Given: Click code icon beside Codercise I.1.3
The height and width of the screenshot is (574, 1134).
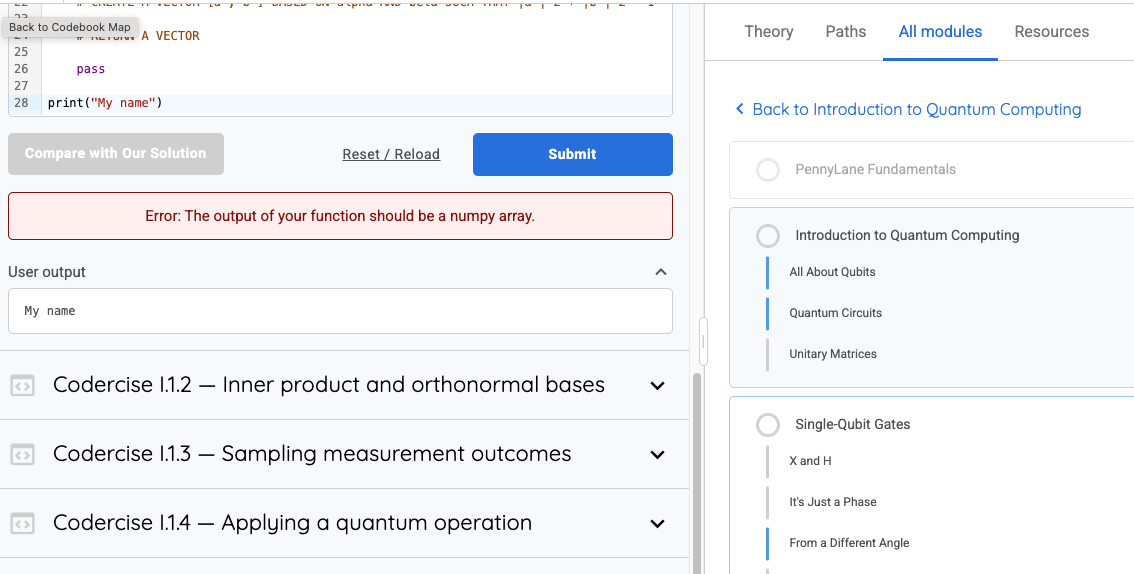Looking at the screenshot, I should (x=22, y=455).
